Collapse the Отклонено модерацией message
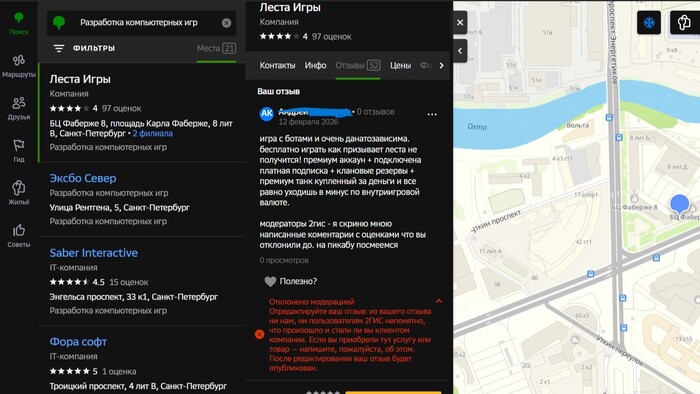700x394 pixels. click(x=438, y=301)
